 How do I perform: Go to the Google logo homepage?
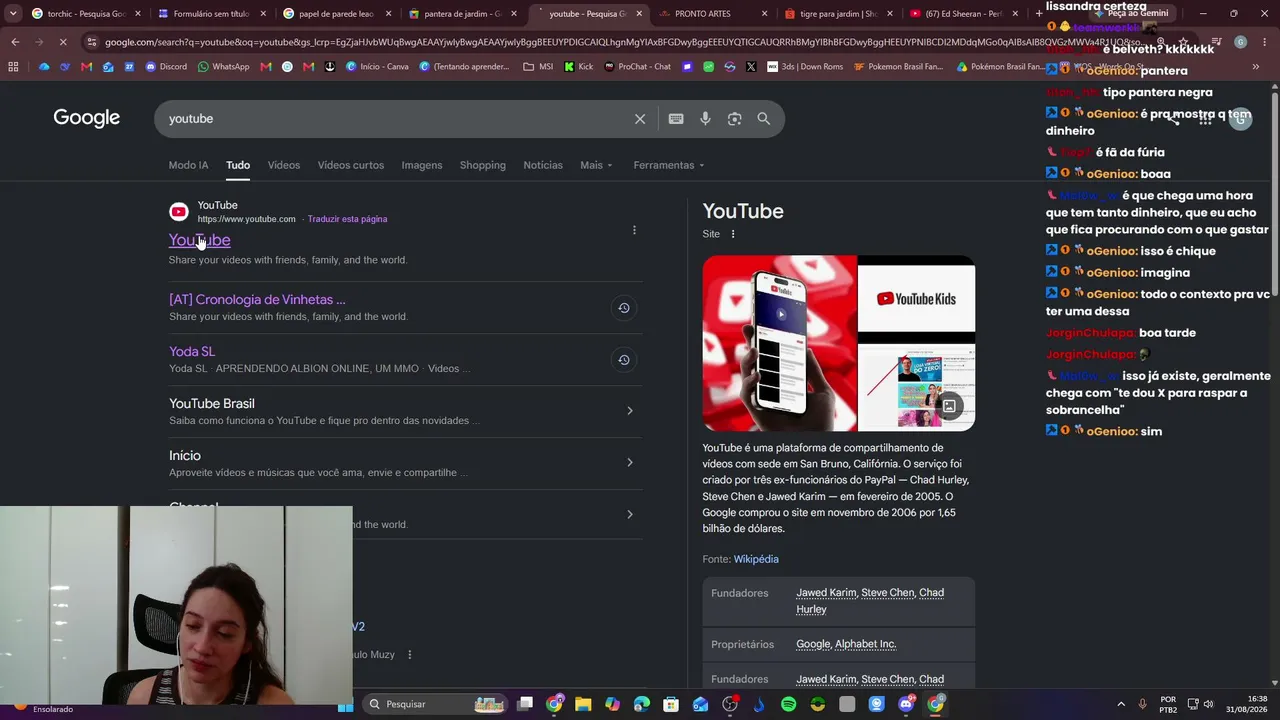coord(87,118)
